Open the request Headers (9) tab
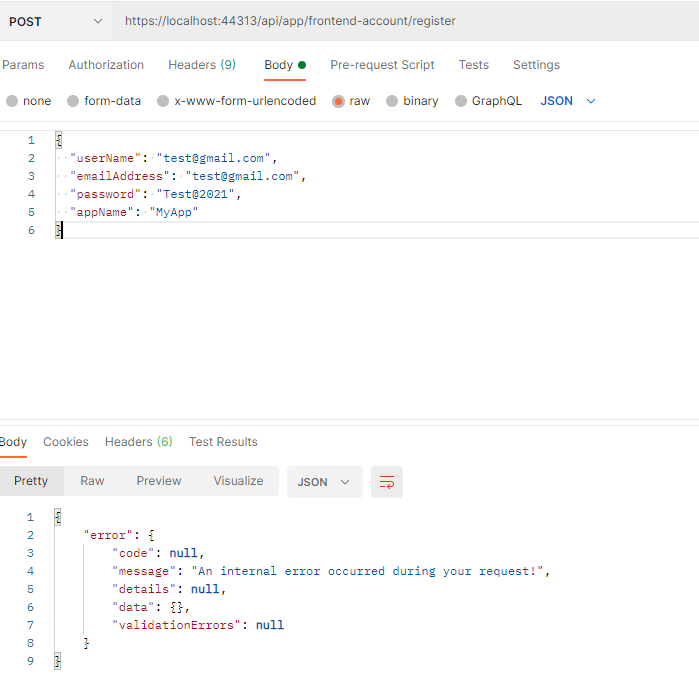Image resolution: width=699 pixels, height=695 pixels. point(202,65)
